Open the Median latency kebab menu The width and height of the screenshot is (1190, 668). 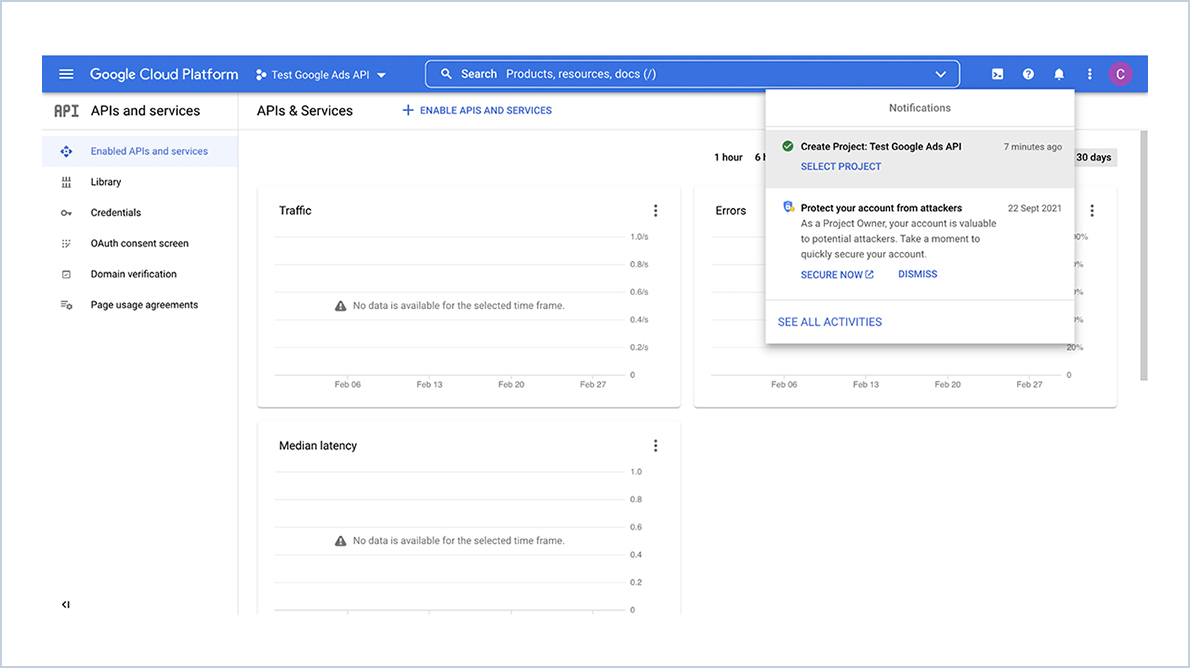click(656, 445)
